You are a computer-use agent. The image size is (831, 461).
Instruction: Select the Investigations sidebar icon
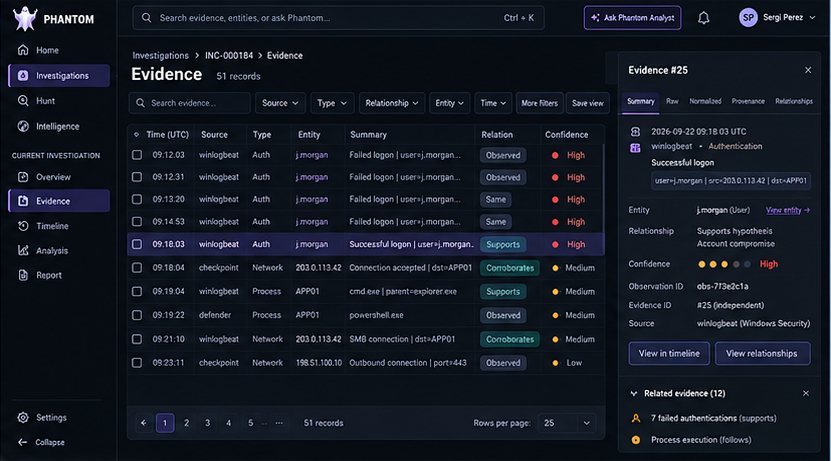[x=23, y=75]
